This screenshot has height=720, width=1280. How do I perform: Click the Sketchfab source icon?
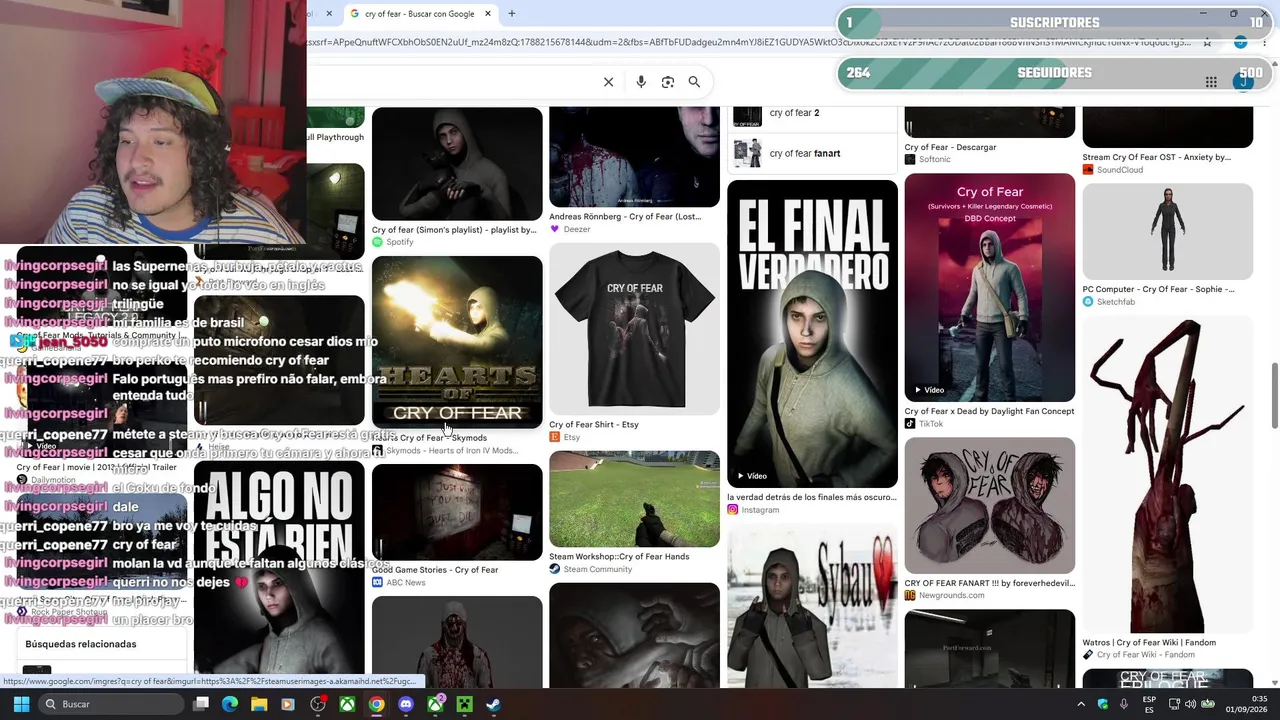(x=1088, y=302)
